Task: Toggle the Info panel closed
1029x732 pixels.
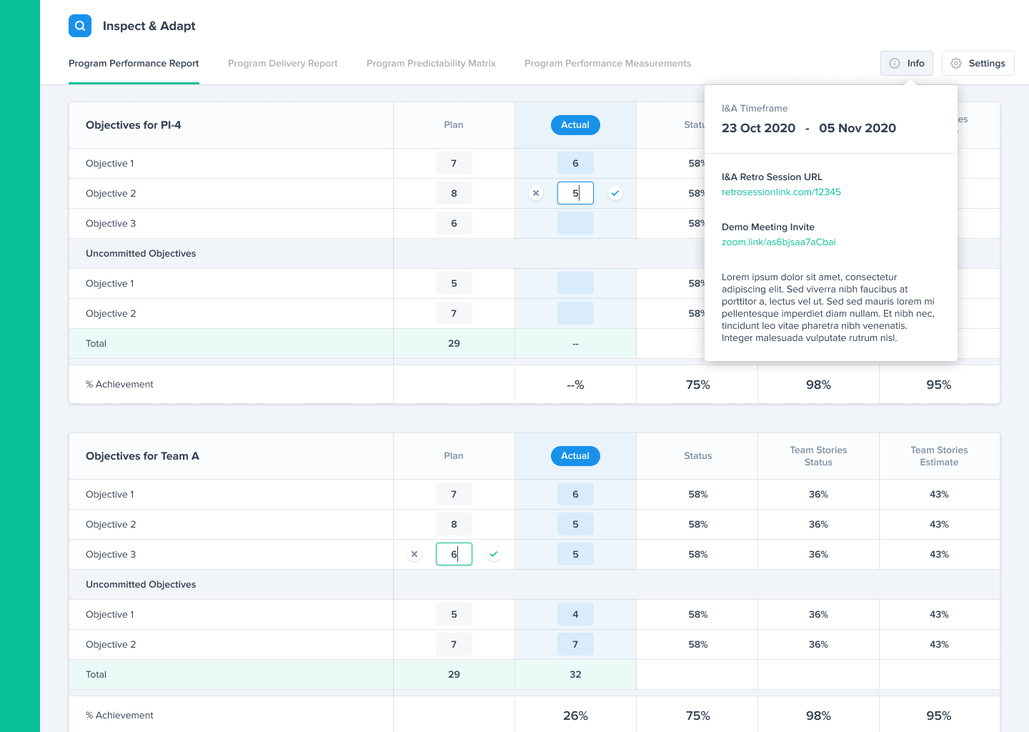Action: pos(906,62)
